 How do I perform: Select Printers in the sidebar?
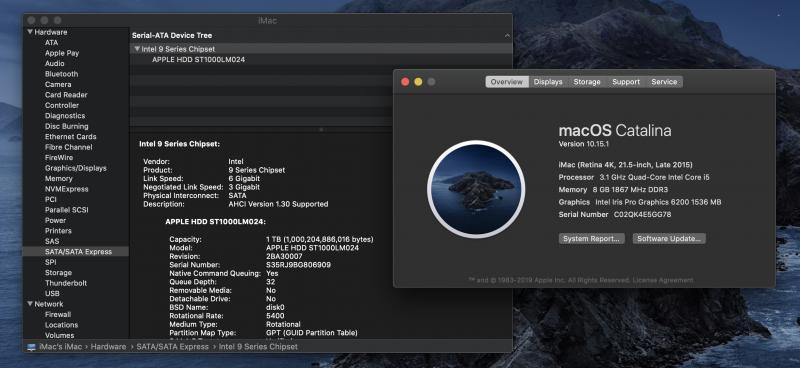[58, 231]
